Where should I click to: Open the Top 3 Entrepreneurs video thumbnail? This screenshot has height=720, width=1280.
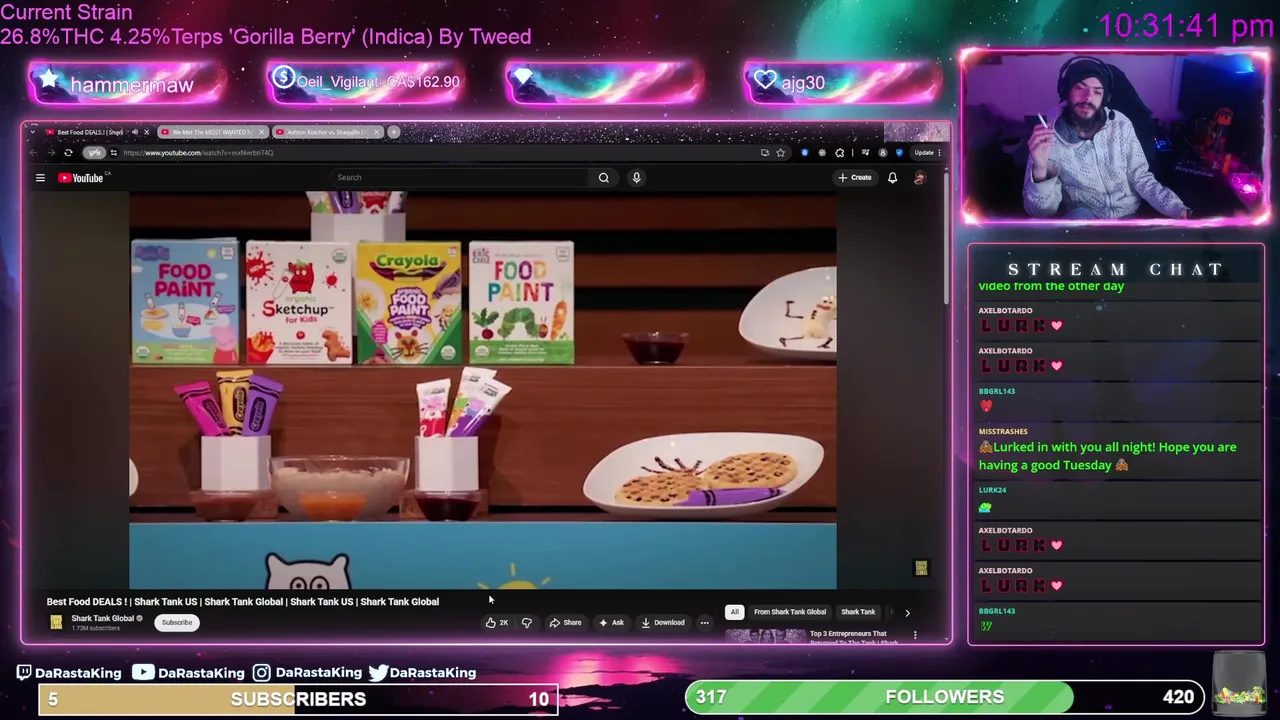(765, 636)
